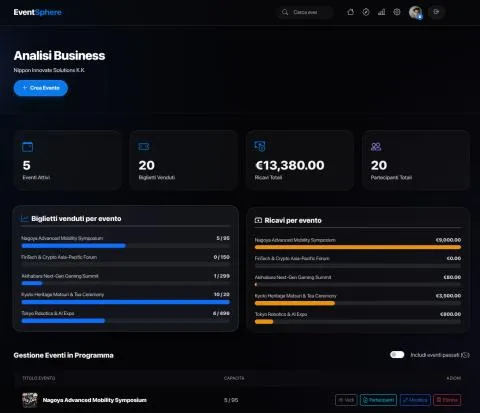Click money icon beside Ricavi per evento
Screen dimensions: 480x413
[x=258, y=220]
